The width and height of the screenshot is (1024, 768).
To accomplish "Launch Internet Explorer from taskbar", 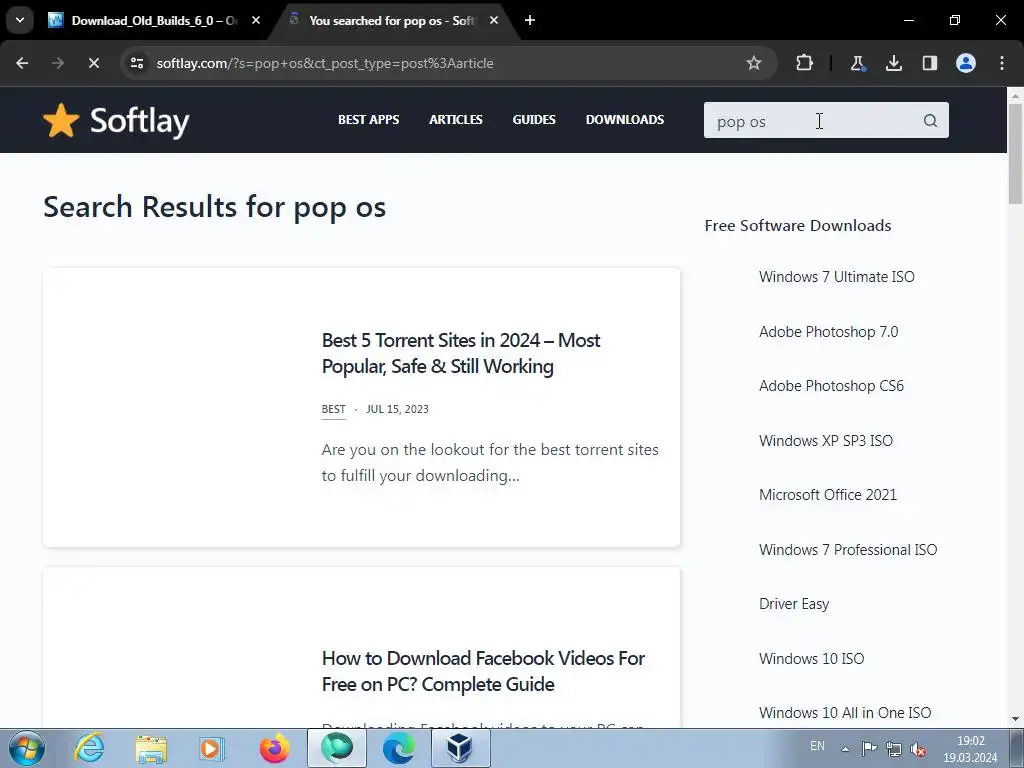I will [89, 748].
